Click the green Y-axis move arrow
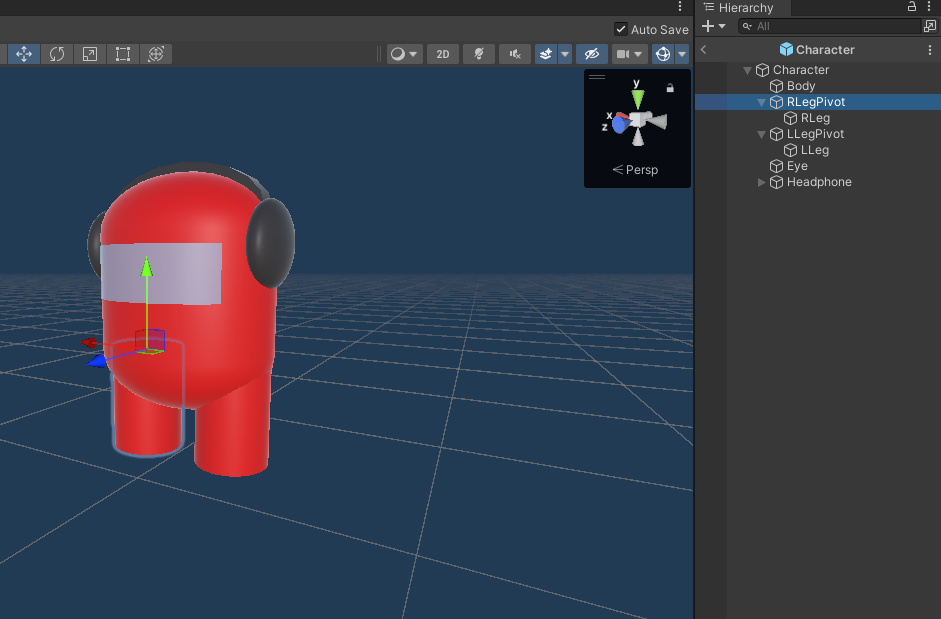This screenshot has height=619, width=941. pyautogui.click(x=146, y=267)
